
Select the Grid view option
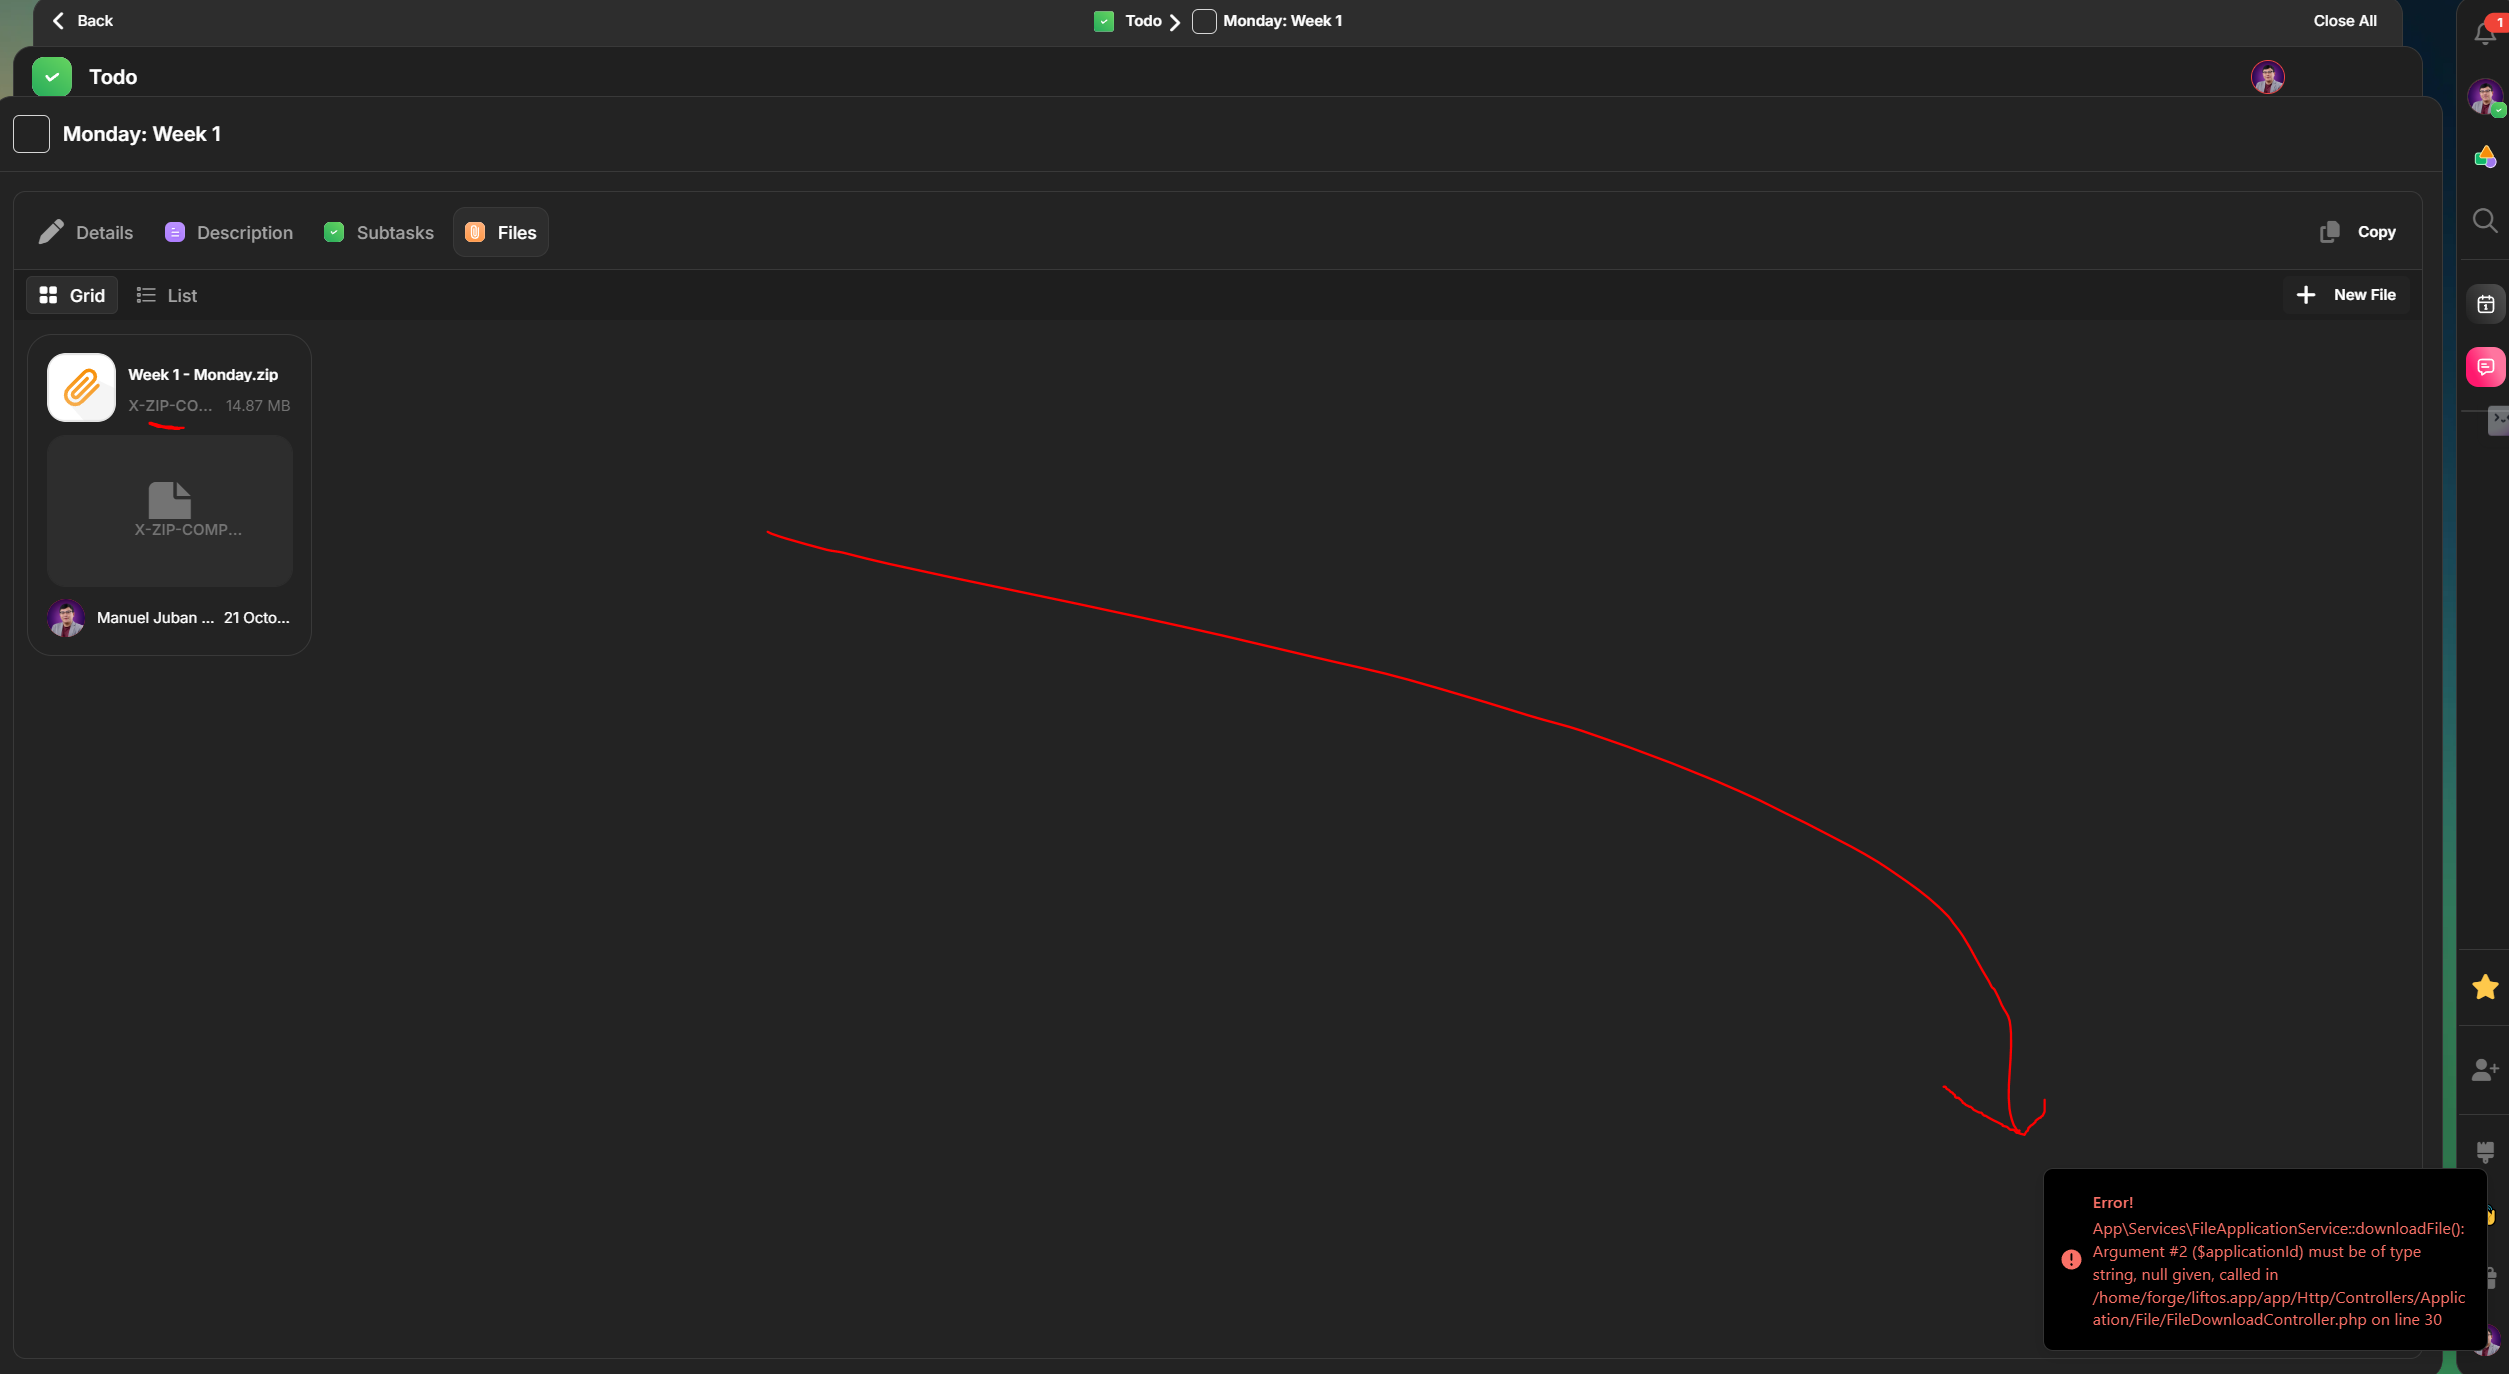(72, 295)
